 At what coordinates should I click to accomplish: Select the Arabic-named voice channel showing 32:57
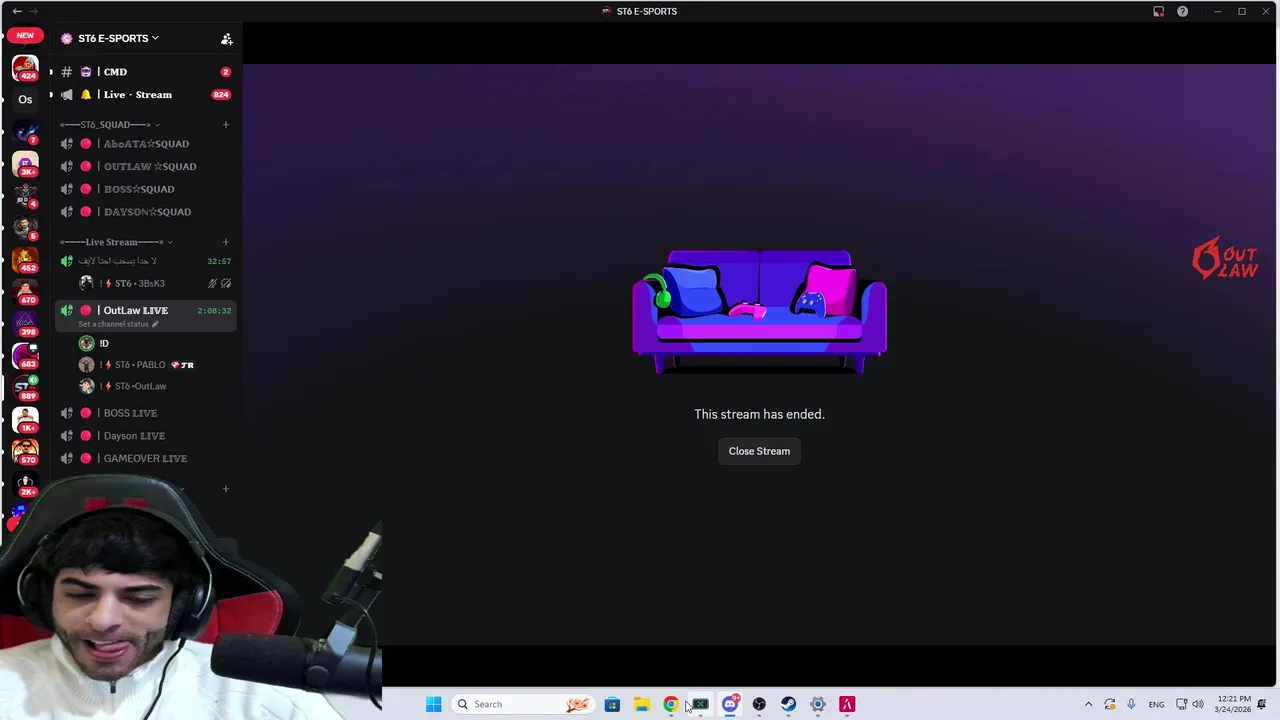[x=145, y=261]
